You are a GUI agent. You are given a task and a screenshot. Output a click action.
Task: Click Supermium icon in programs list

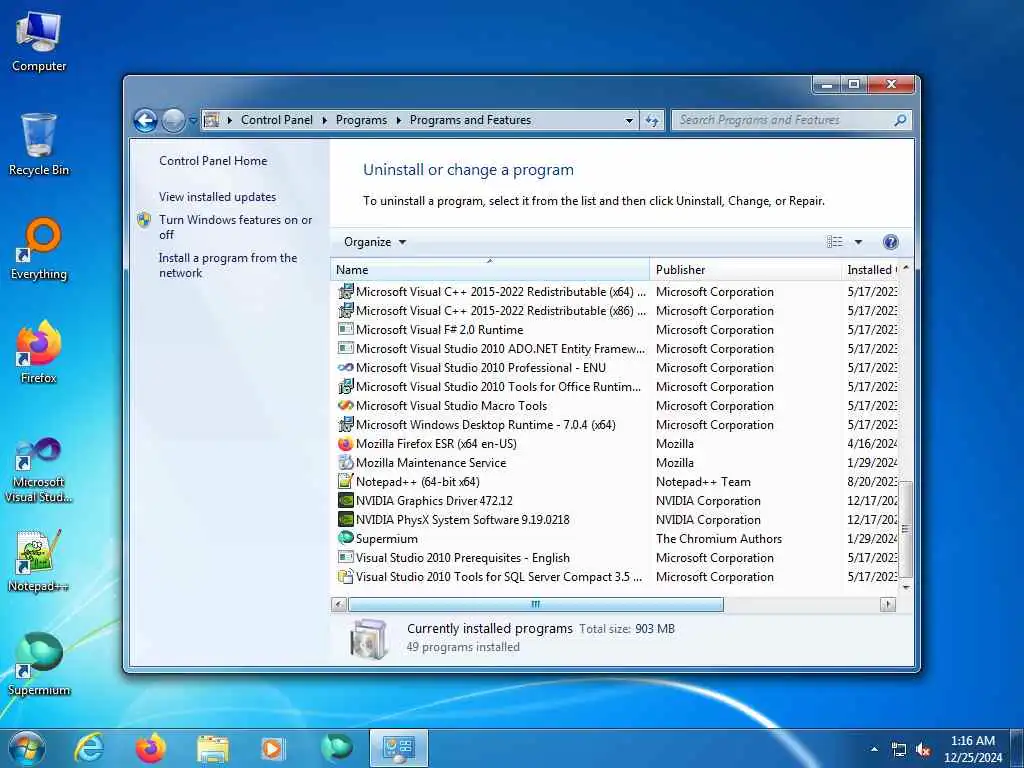click(x=345, y=538)
